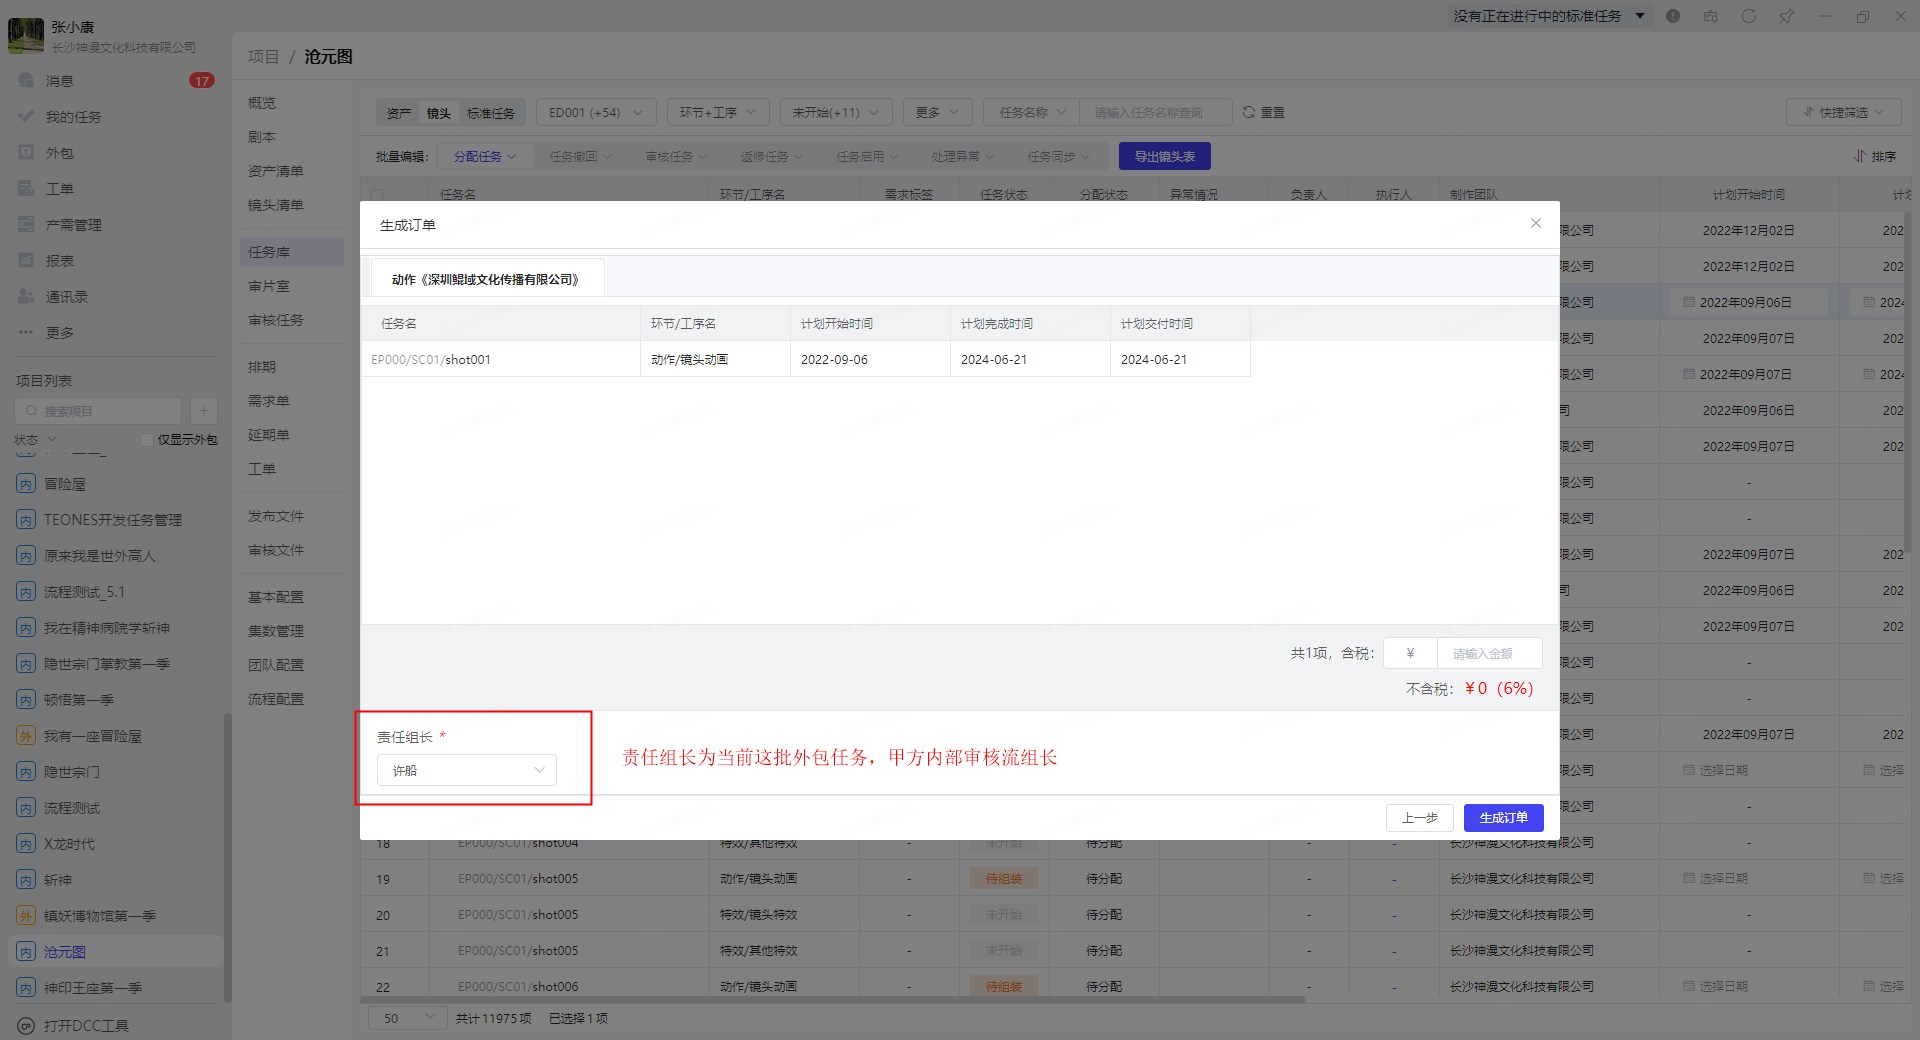Toggle the 仅显示外包 checkbox
Viewport: 1920px width, 1040px height.
tap(147, 439)
